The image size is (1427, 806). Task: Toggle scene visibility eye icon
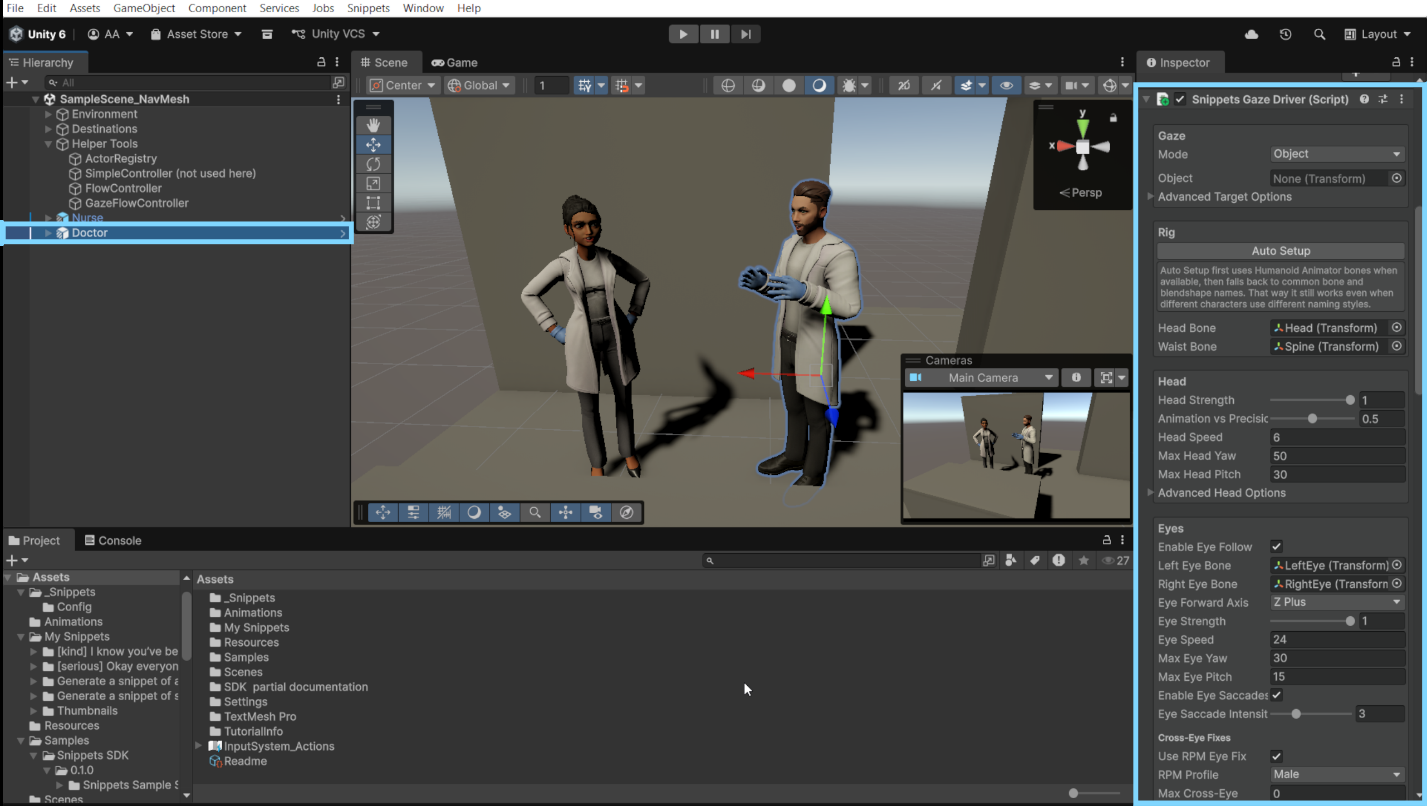pos(1006,86)
